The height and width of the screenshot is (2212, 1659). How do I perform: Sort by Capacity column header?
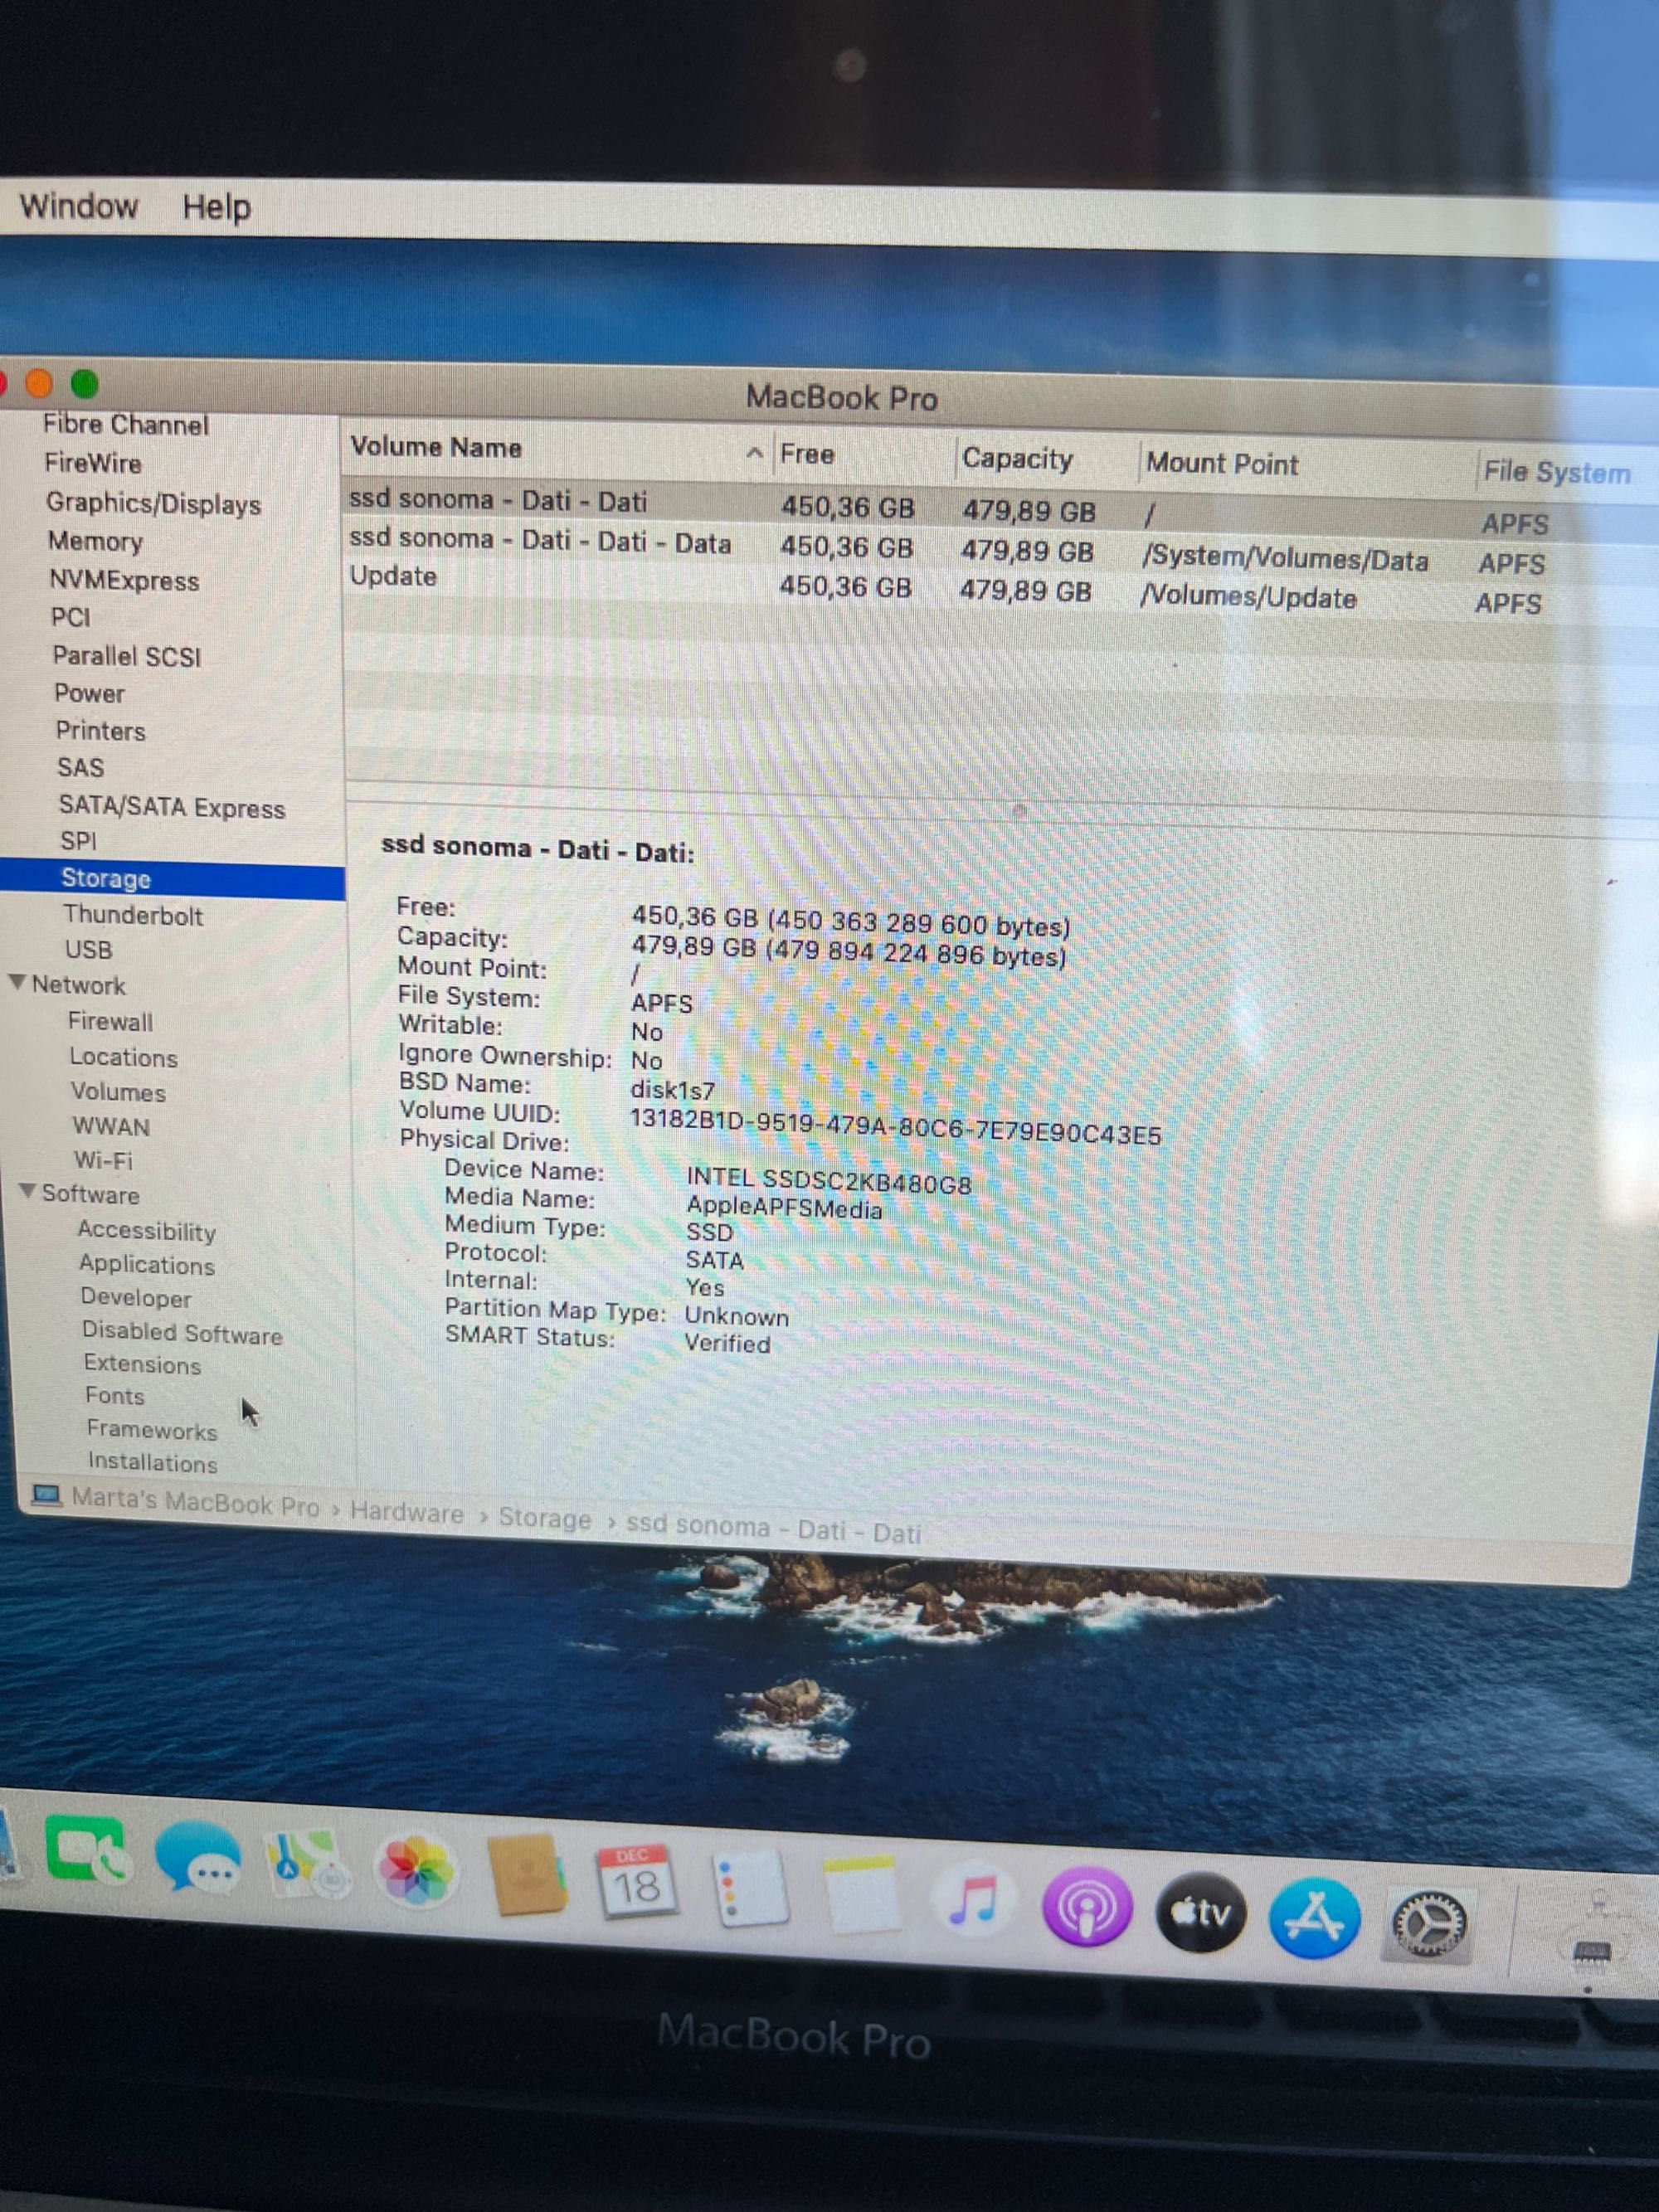1017,459
